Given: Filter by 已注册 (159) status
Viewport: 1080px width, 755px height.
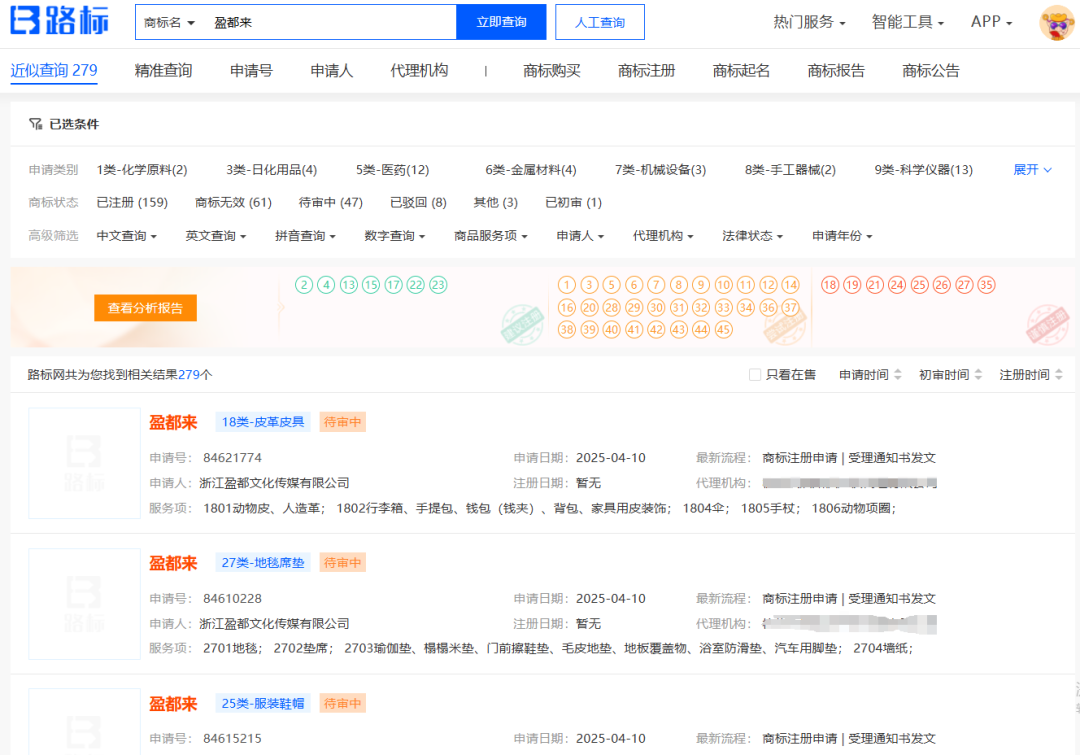Looking at the screenshot, I should click(x=132, y=203).
